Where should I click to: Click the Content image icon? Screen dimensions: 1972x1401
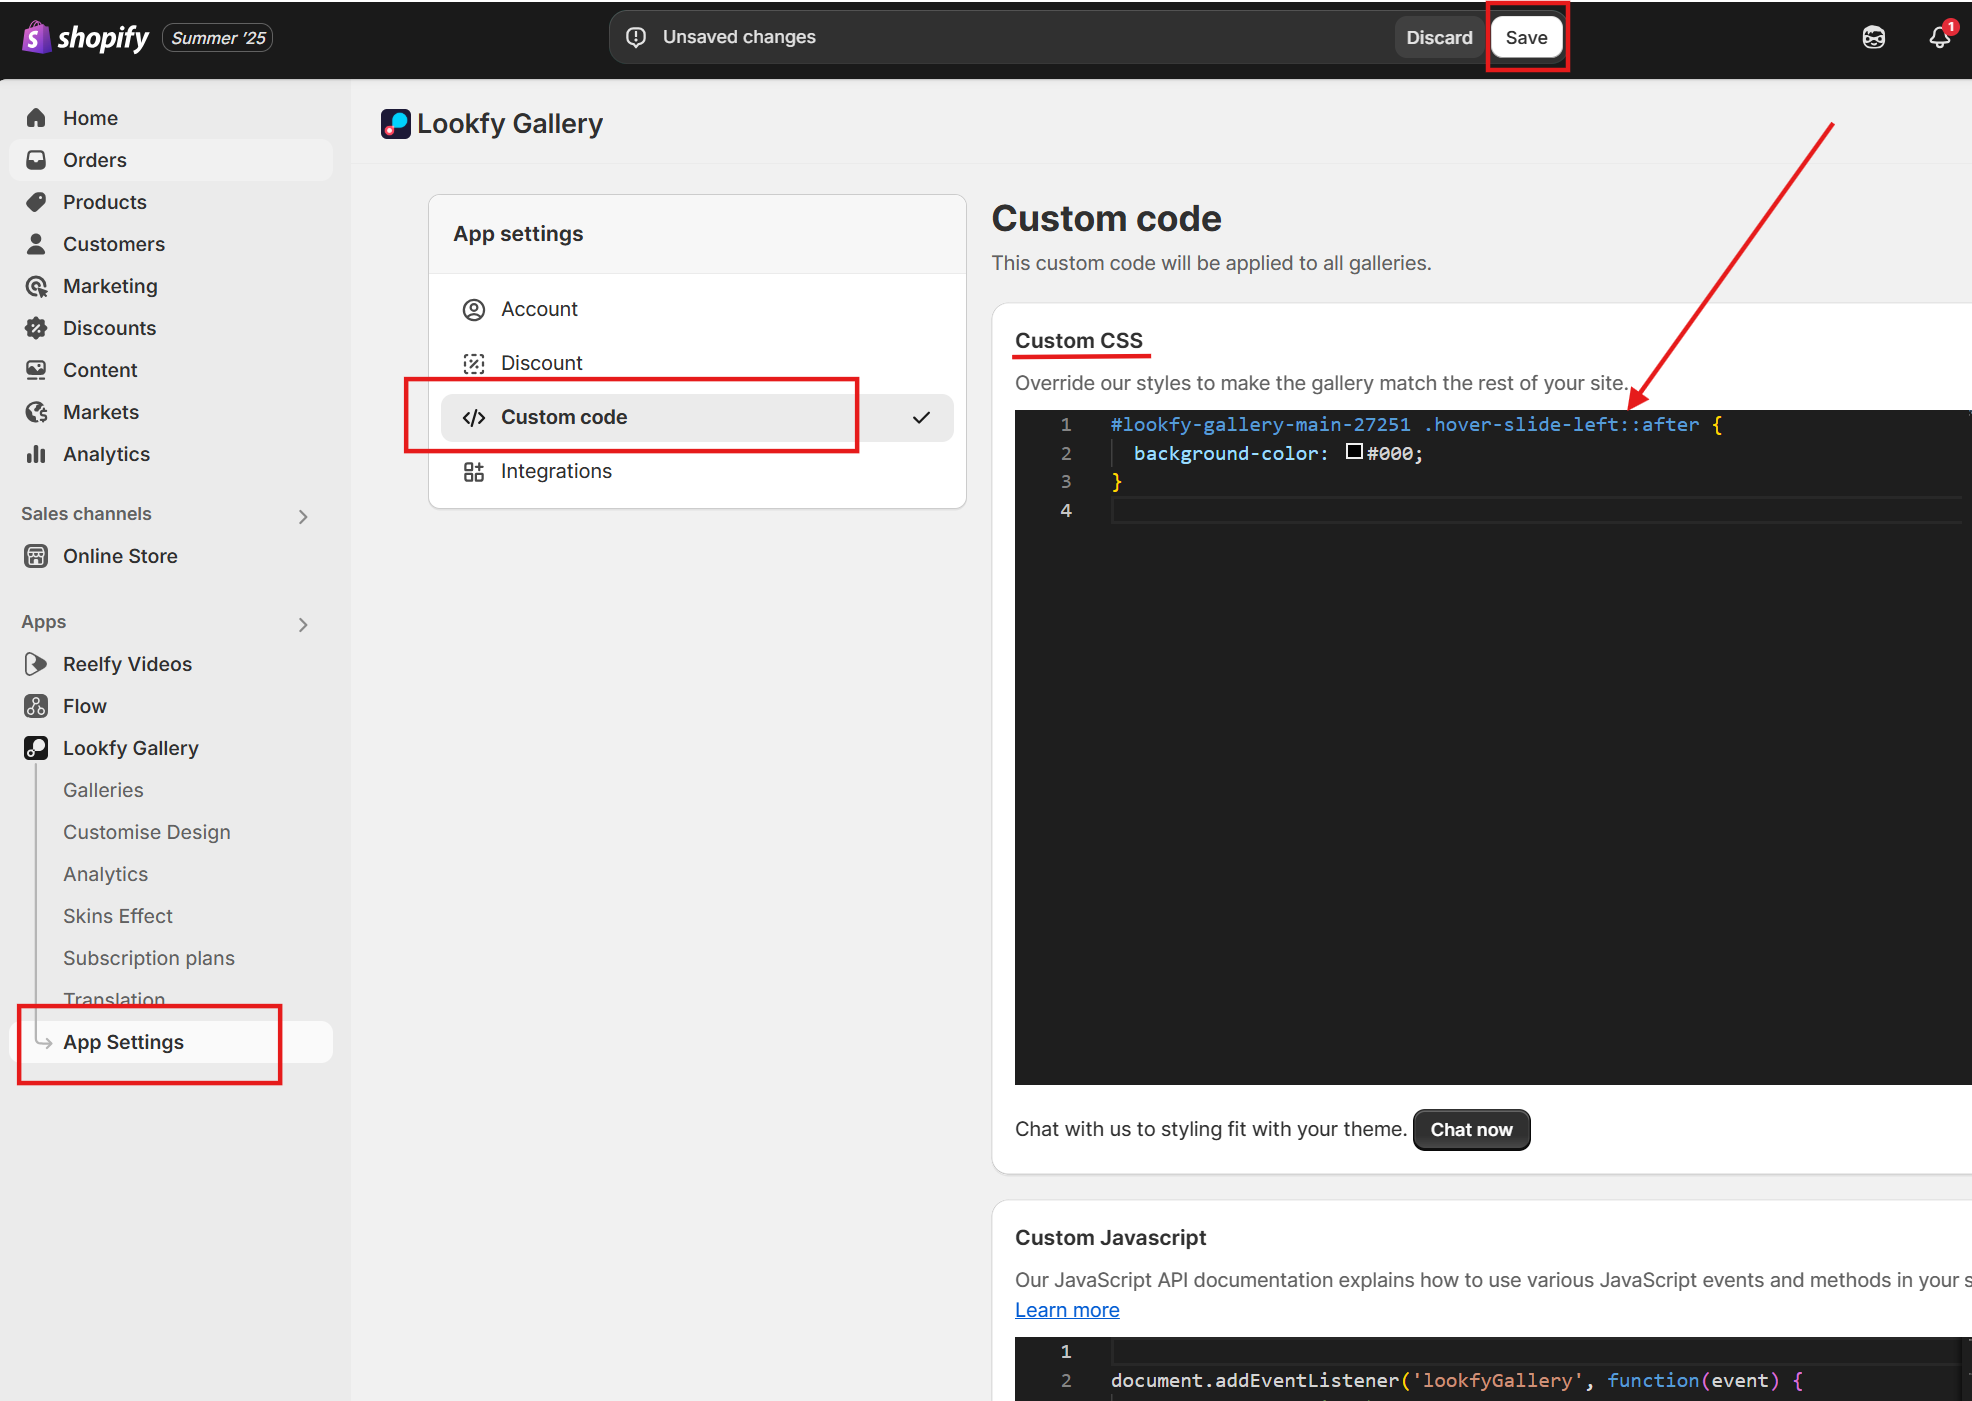(36, 370)
